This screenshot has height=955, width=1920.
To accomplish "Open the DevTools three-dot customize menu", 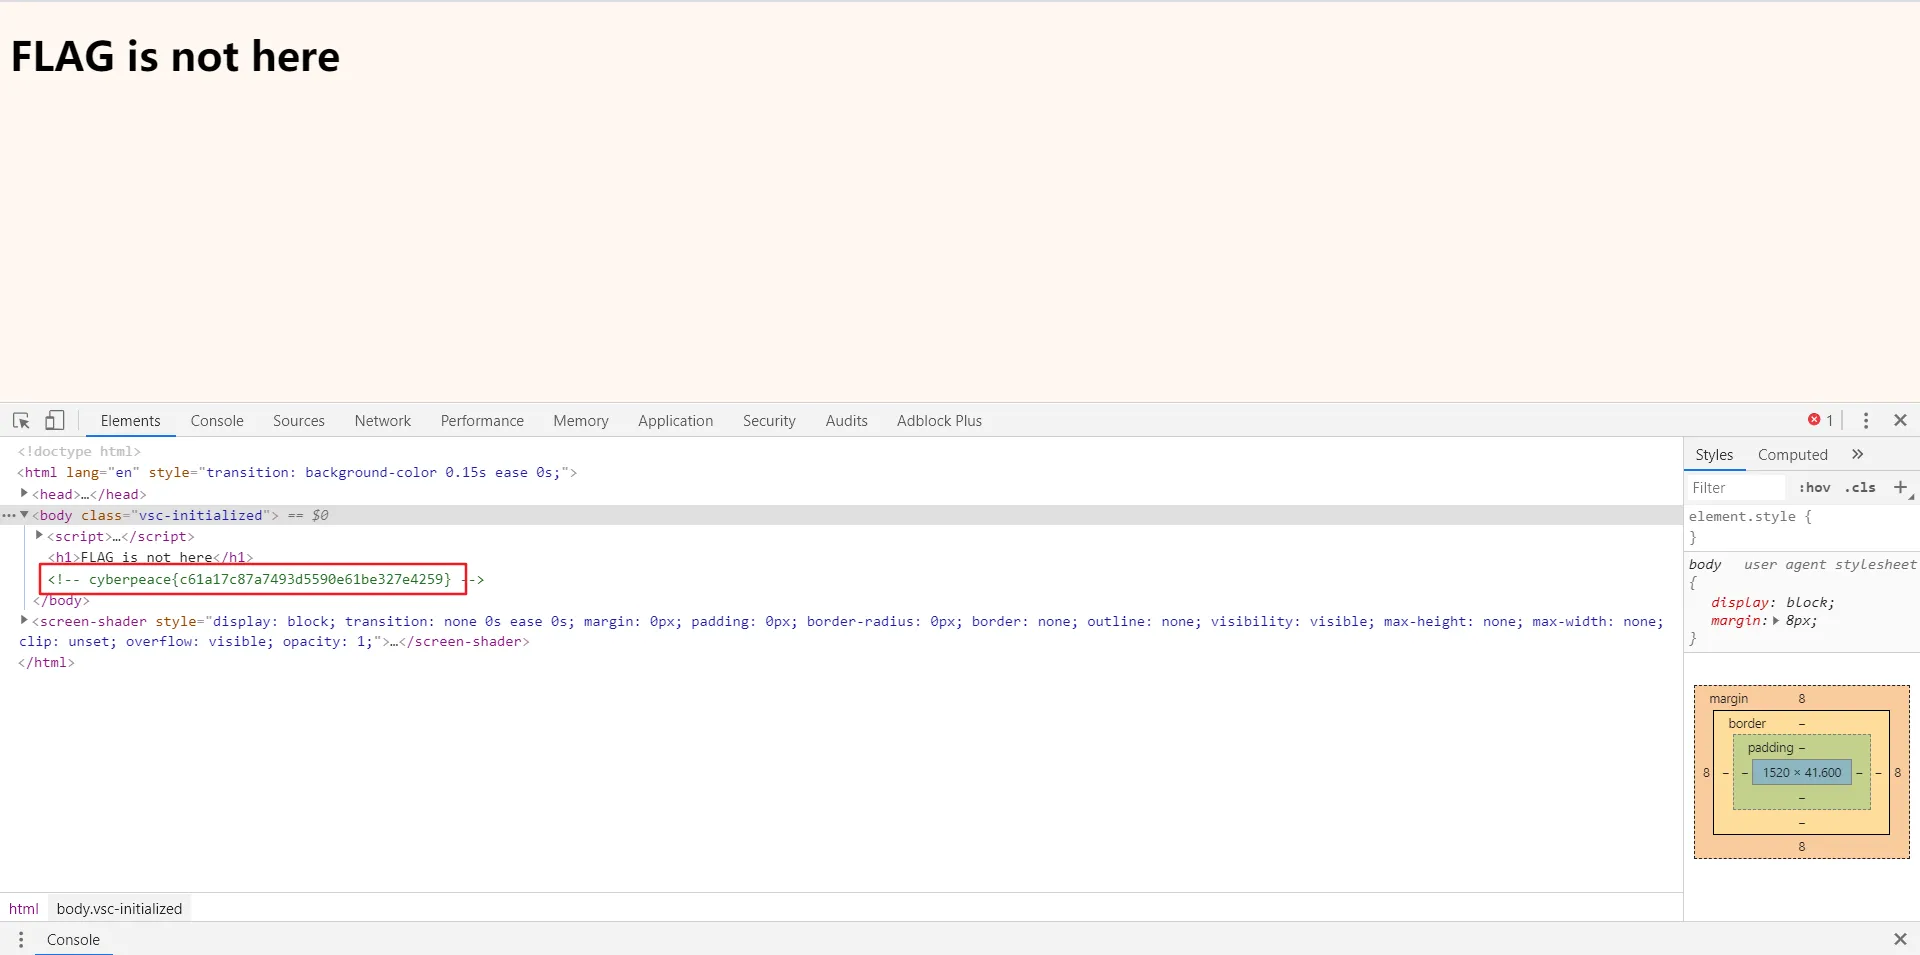I will click(1866, 421).
